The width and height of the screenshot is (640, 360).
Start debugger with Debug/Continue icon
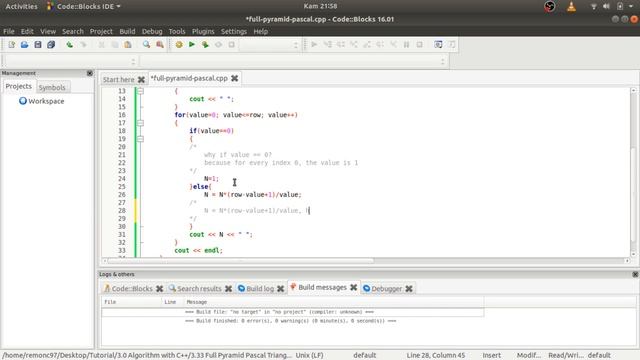[314, 44]
